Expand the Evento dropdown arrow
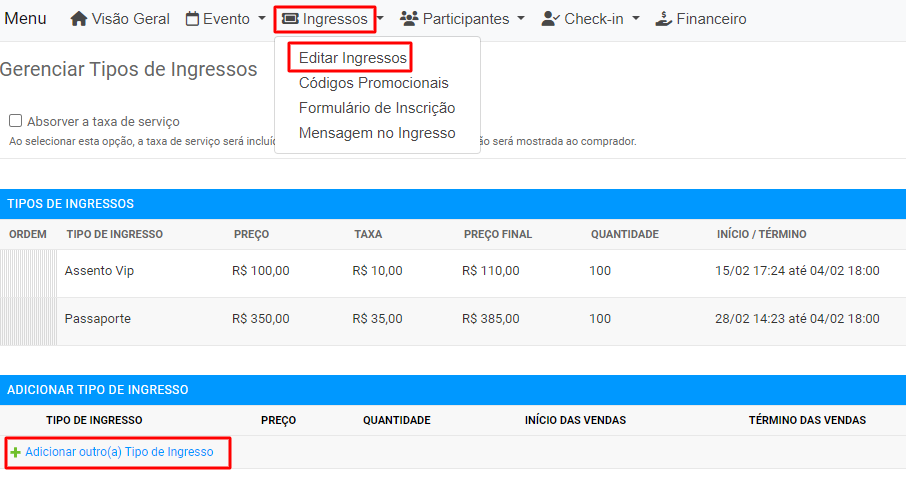The width and height of the screenshot is (906, 482). coord(262,18)
